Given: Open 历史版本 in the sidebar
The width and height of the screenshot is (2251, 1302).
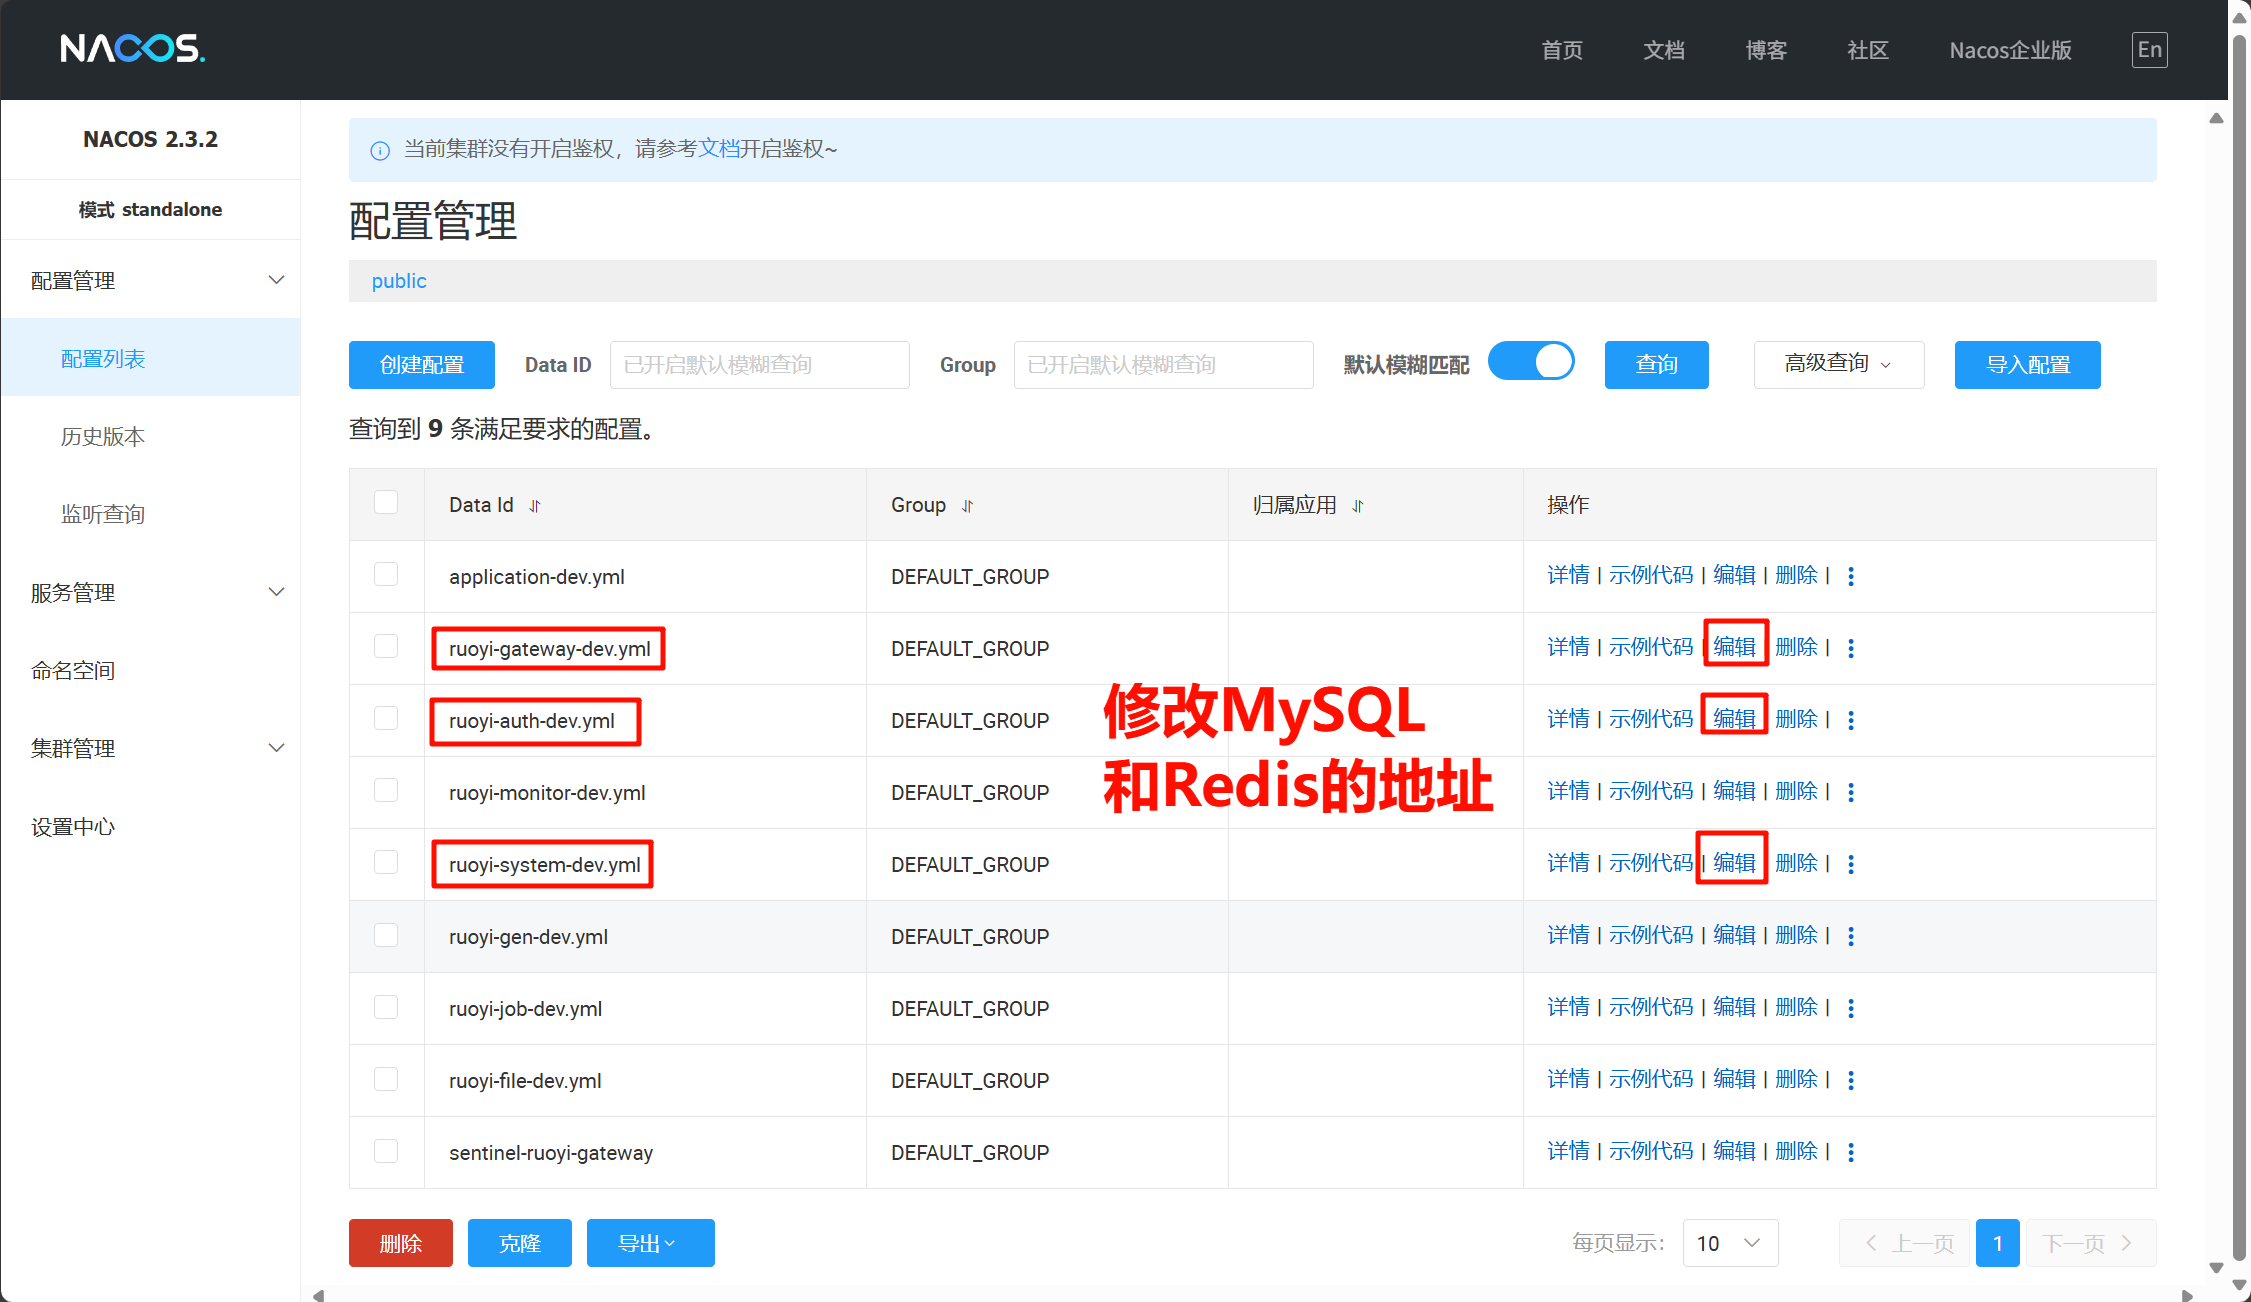Looking at the screenshot, I should coord(103,437).
